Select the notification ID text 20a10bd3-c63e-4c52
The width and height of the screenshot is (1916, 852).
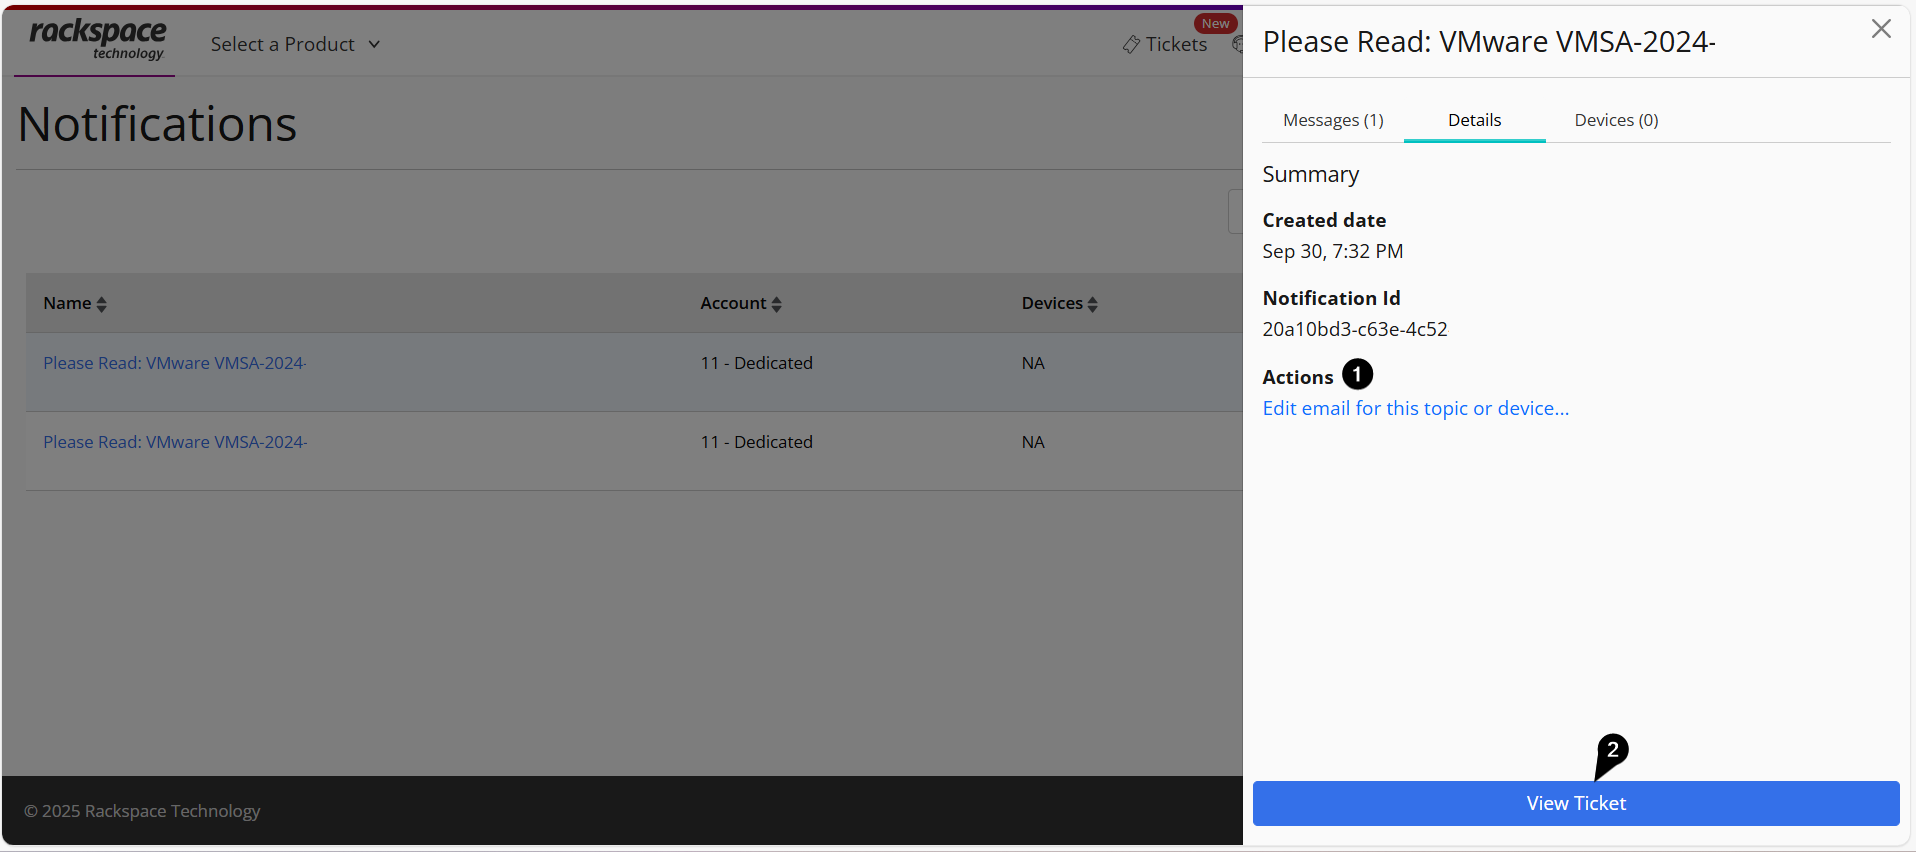pos(1354,329)
